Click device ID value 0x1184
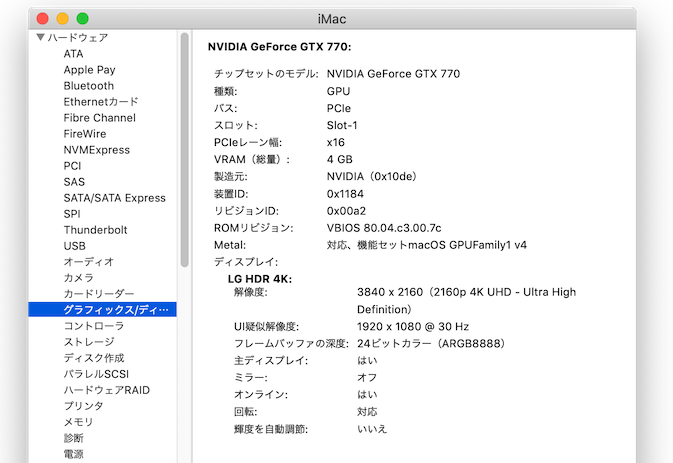The height and width of the screenshot is (463, 673). [345, 194]
